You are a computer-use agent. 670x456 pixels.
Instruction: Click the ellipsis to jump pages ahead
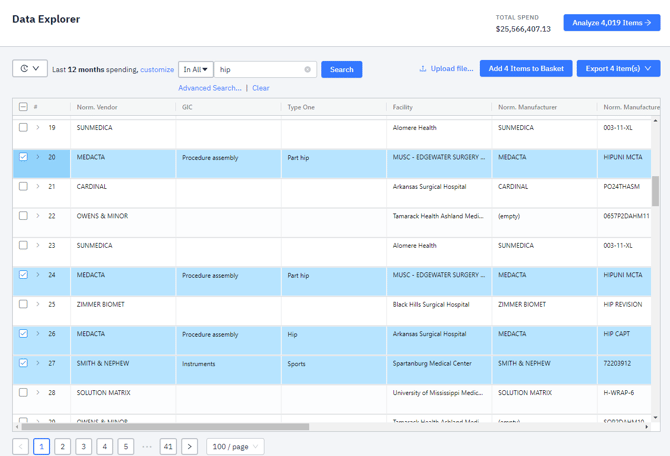tap(147, 446)
